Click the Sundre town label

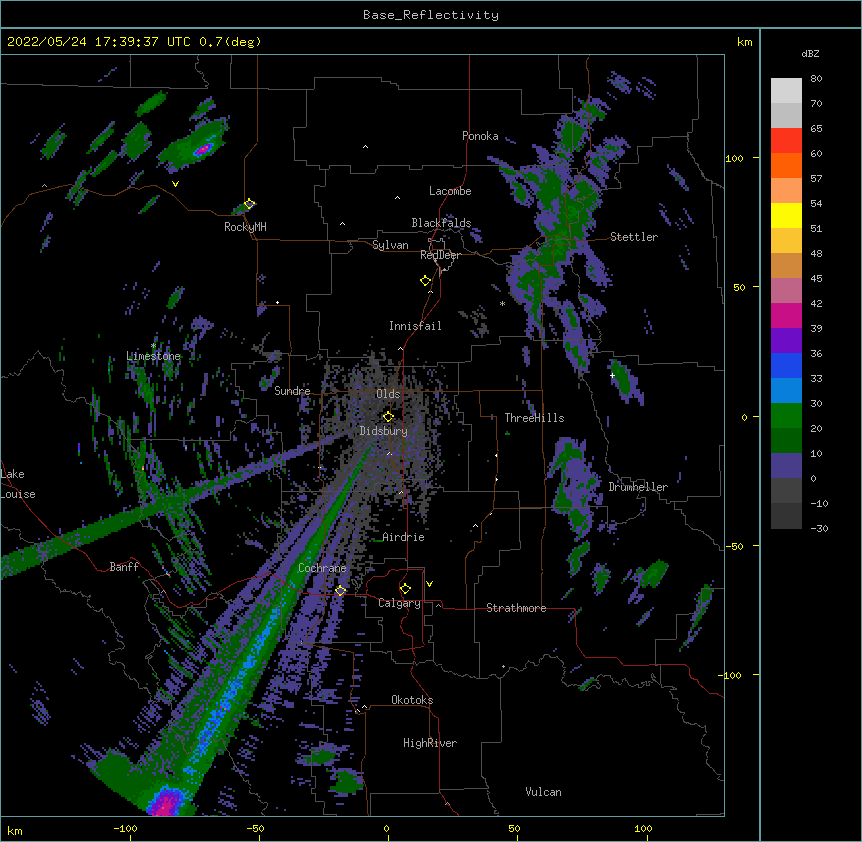point(292,391)
